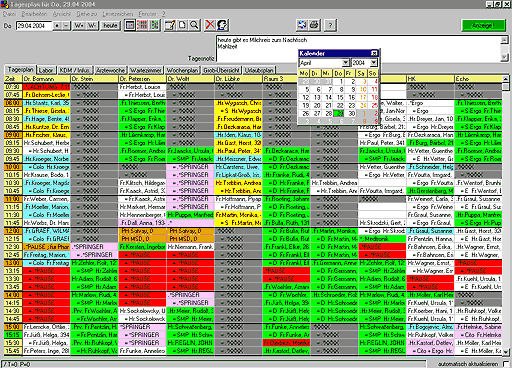Click the red X delete icon
The width and height of the screenshot is (512, 368).
pos(210,25)
